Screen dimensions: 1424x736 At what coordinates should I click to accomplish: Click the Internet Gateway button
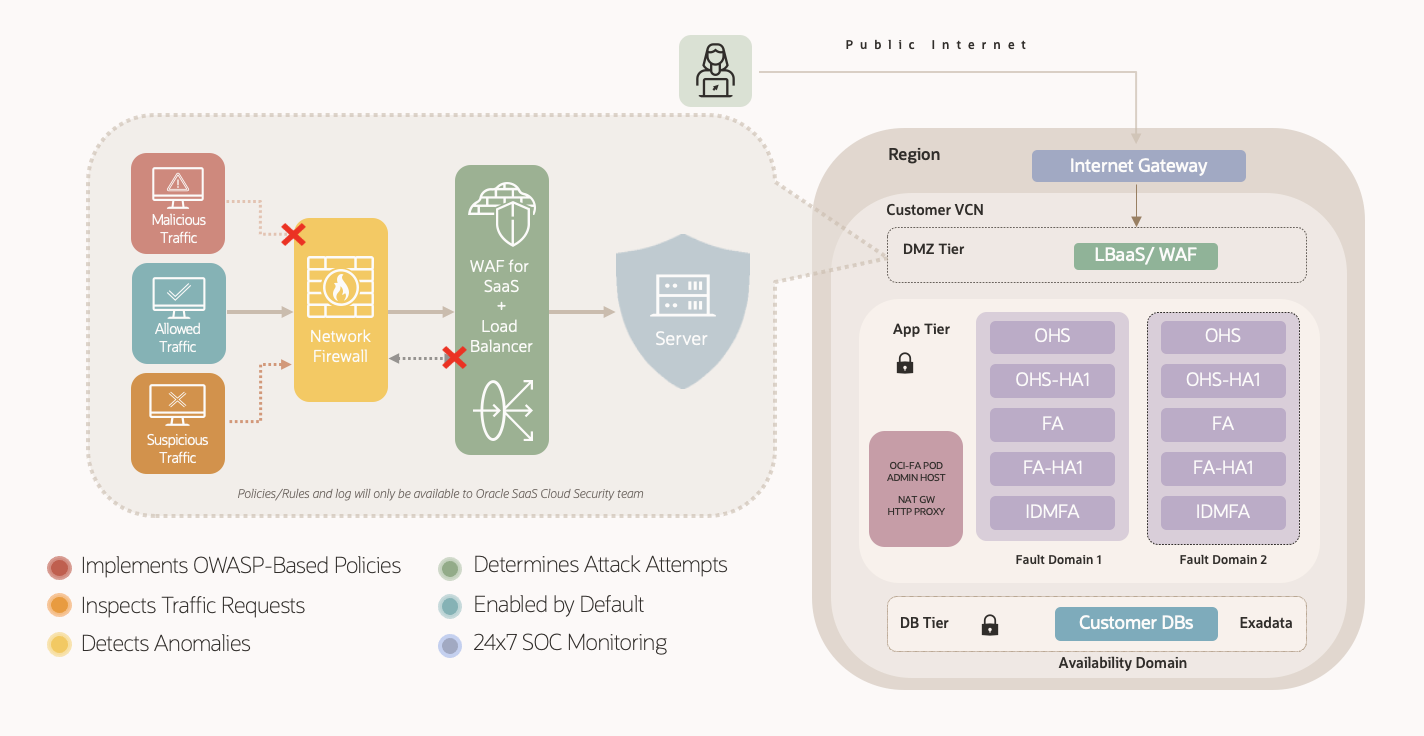pyautogui.click(x=1138, y=165)
